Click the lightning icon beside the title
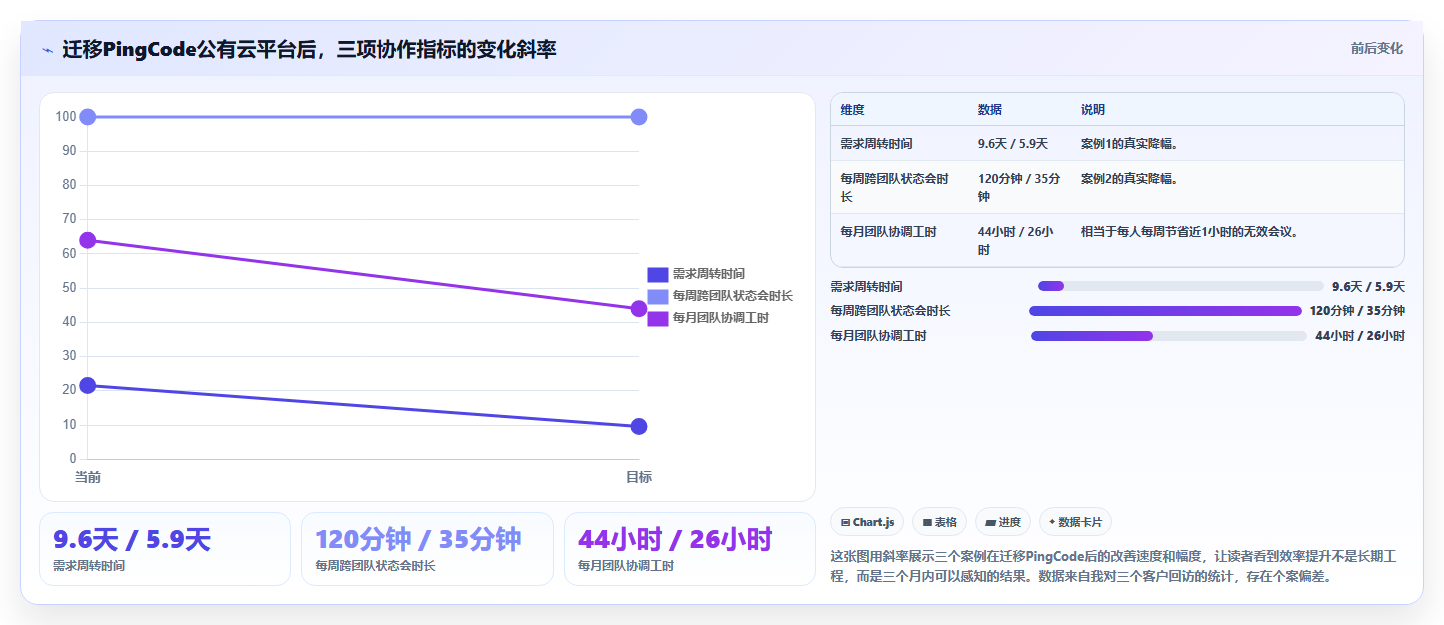 click(x=48, y=50)
